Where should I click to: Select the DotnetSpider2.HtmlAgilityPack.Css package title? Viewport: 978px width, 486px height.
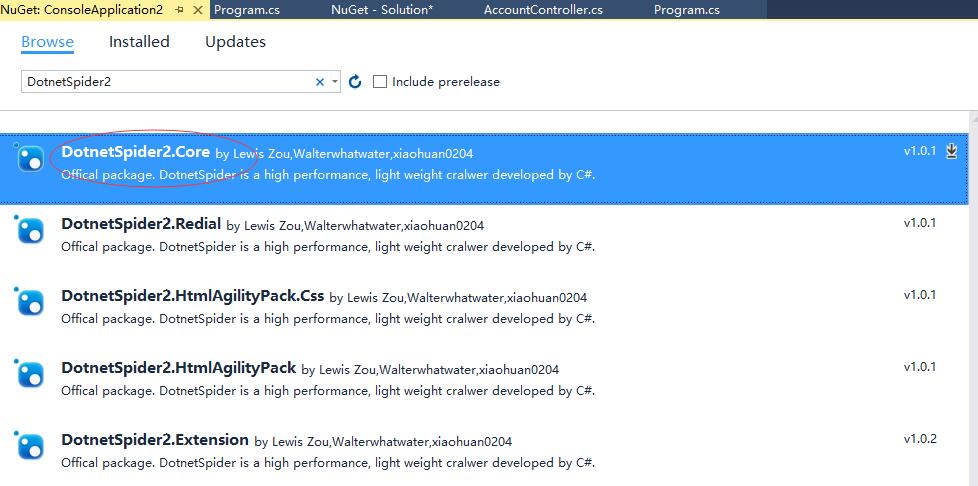tap(193, 296)
